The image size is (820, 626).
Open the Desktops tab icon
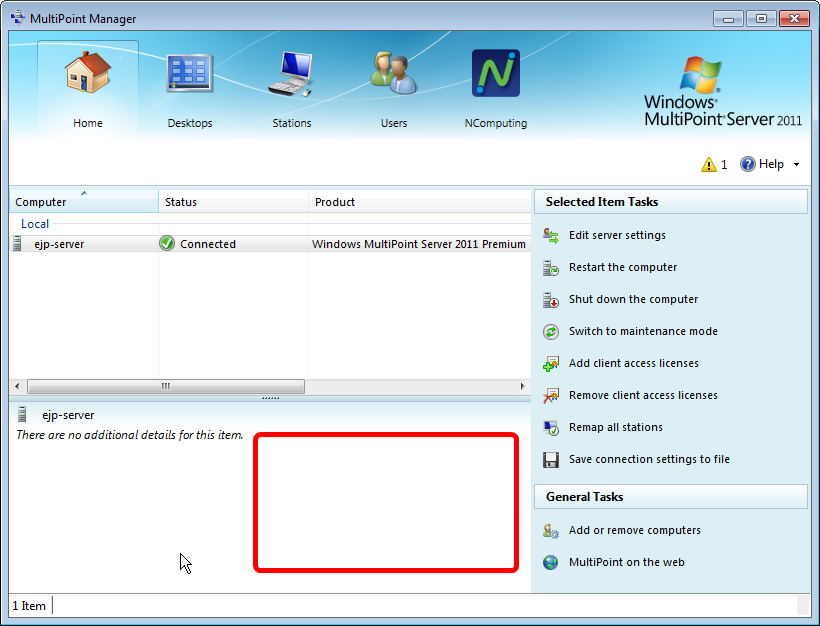coord(190,73)
